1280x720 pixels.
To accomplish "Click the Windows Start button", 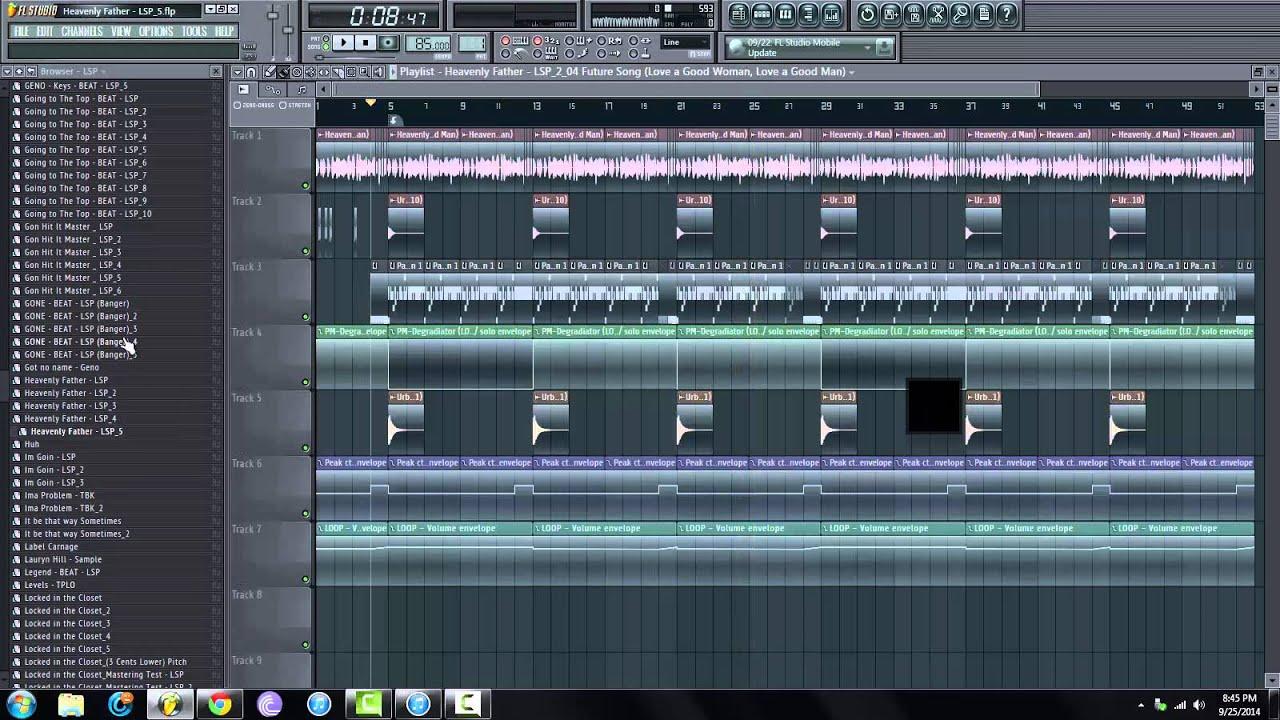I will click(x=22, y=705).
